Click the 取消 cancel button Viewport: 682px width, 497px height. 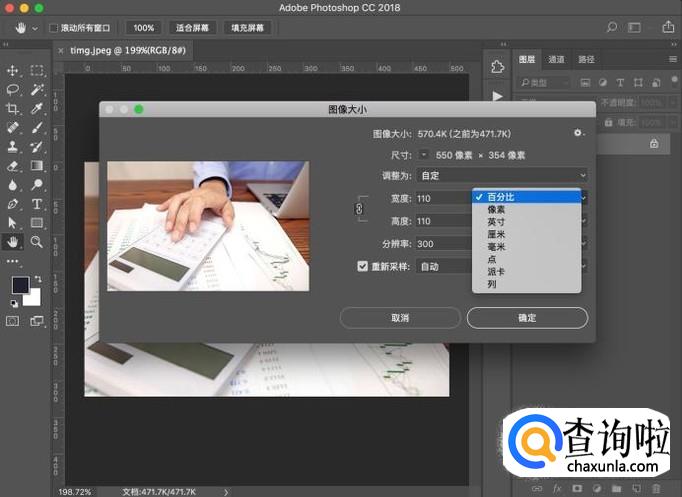coord(400,318)
